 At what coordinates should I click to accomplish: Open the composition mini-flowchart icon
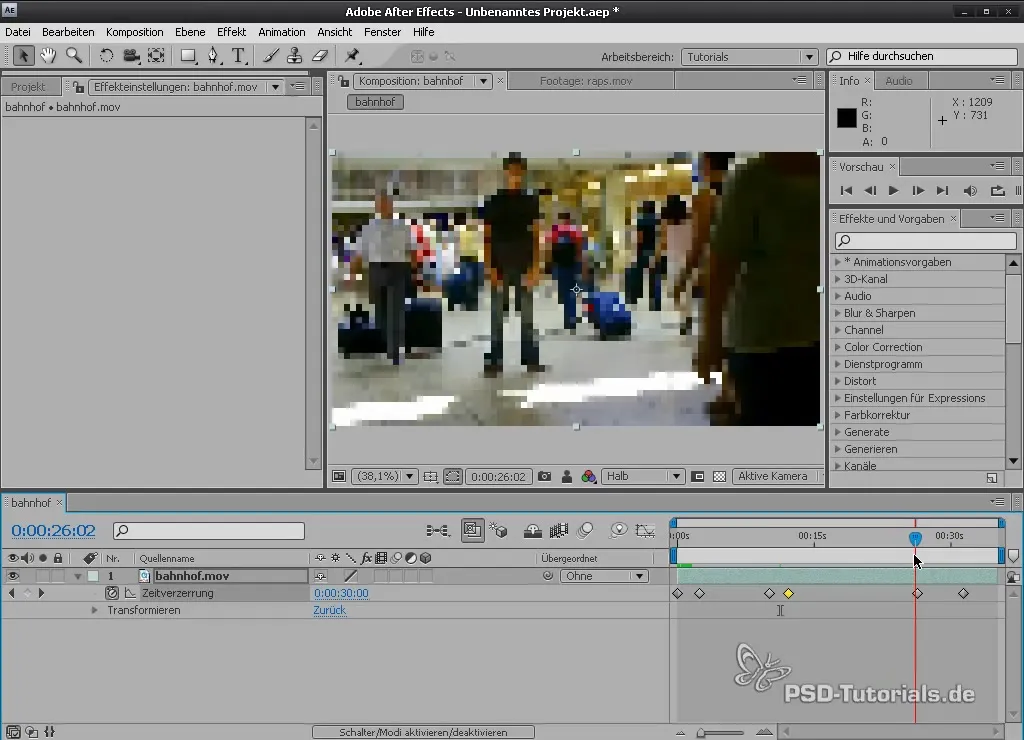438,531
